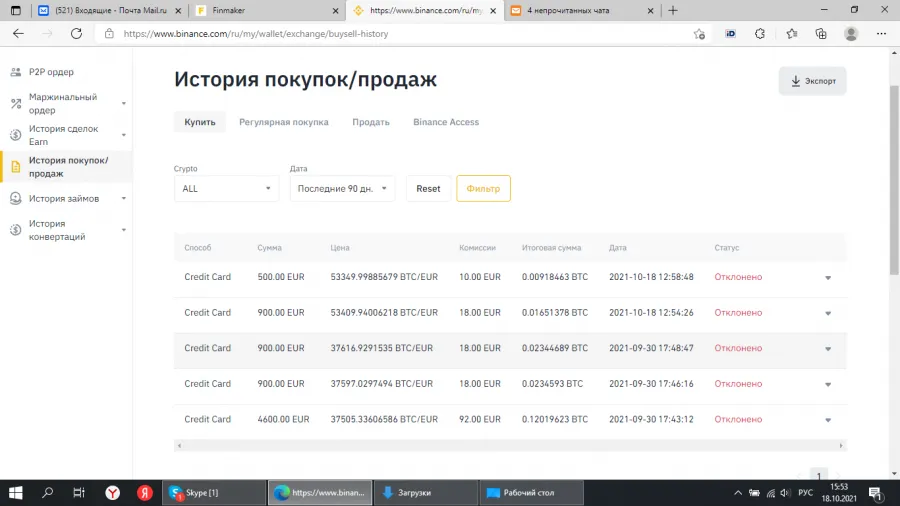
Task: Expand details of the 12:54:26 order row
Action: tap(828, 313)
